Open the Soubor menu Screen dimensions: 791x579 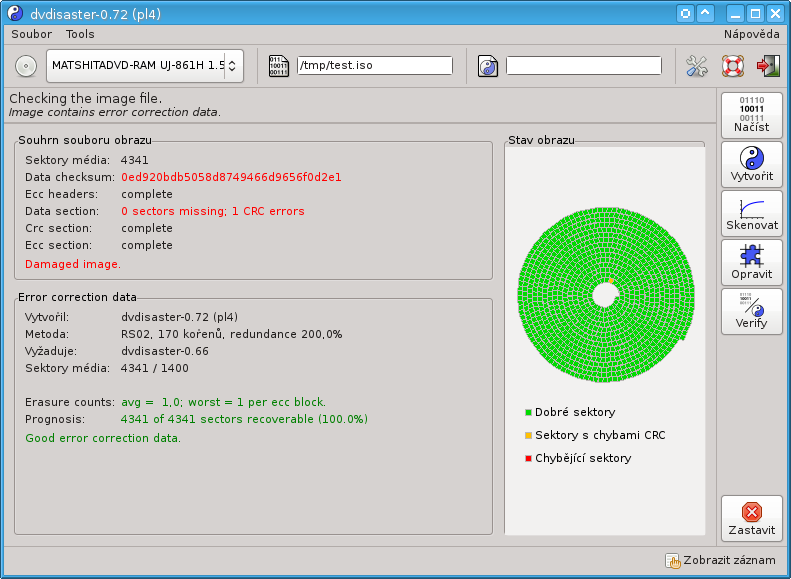coord(31,34)
